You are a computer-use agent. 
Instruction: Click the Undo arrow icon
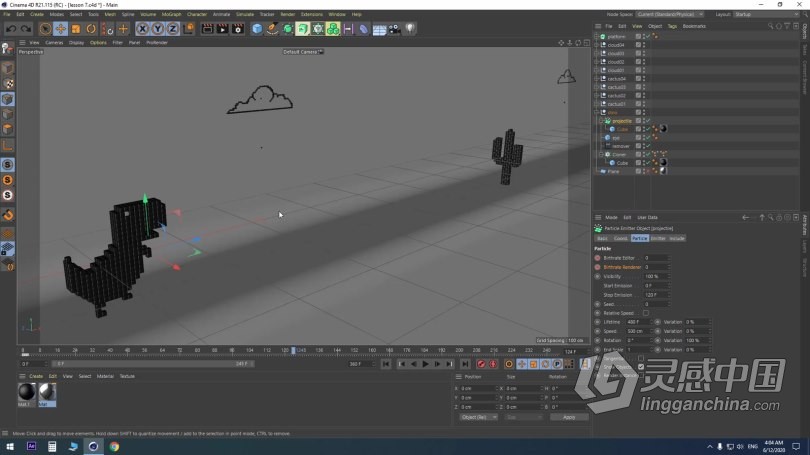(x=11, y=29)
